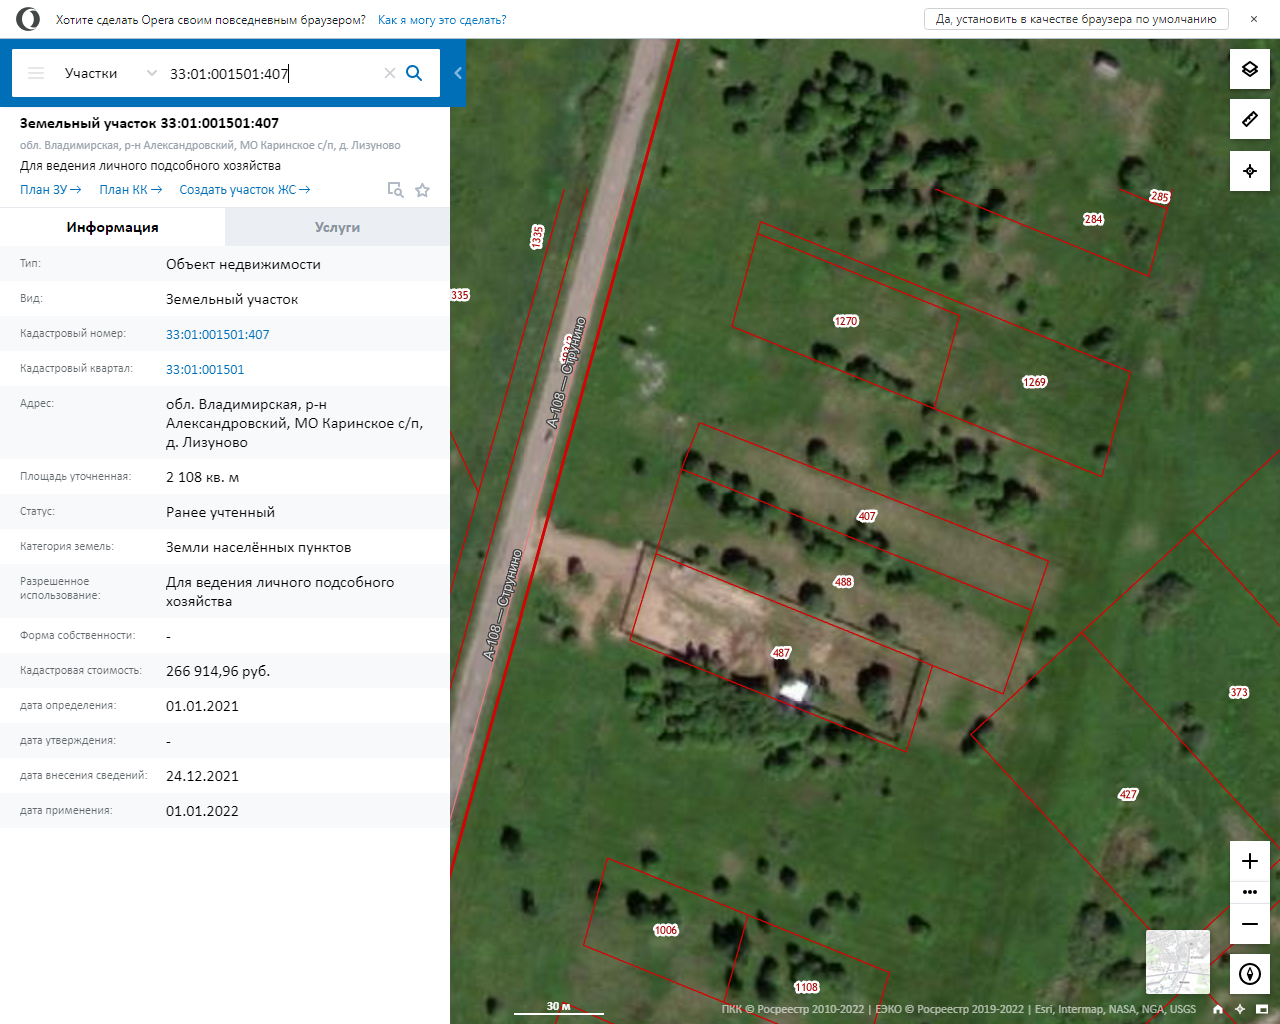Open more zoom options (three dots)
Screen dimensions: 1280x1024
[1249, 892]
